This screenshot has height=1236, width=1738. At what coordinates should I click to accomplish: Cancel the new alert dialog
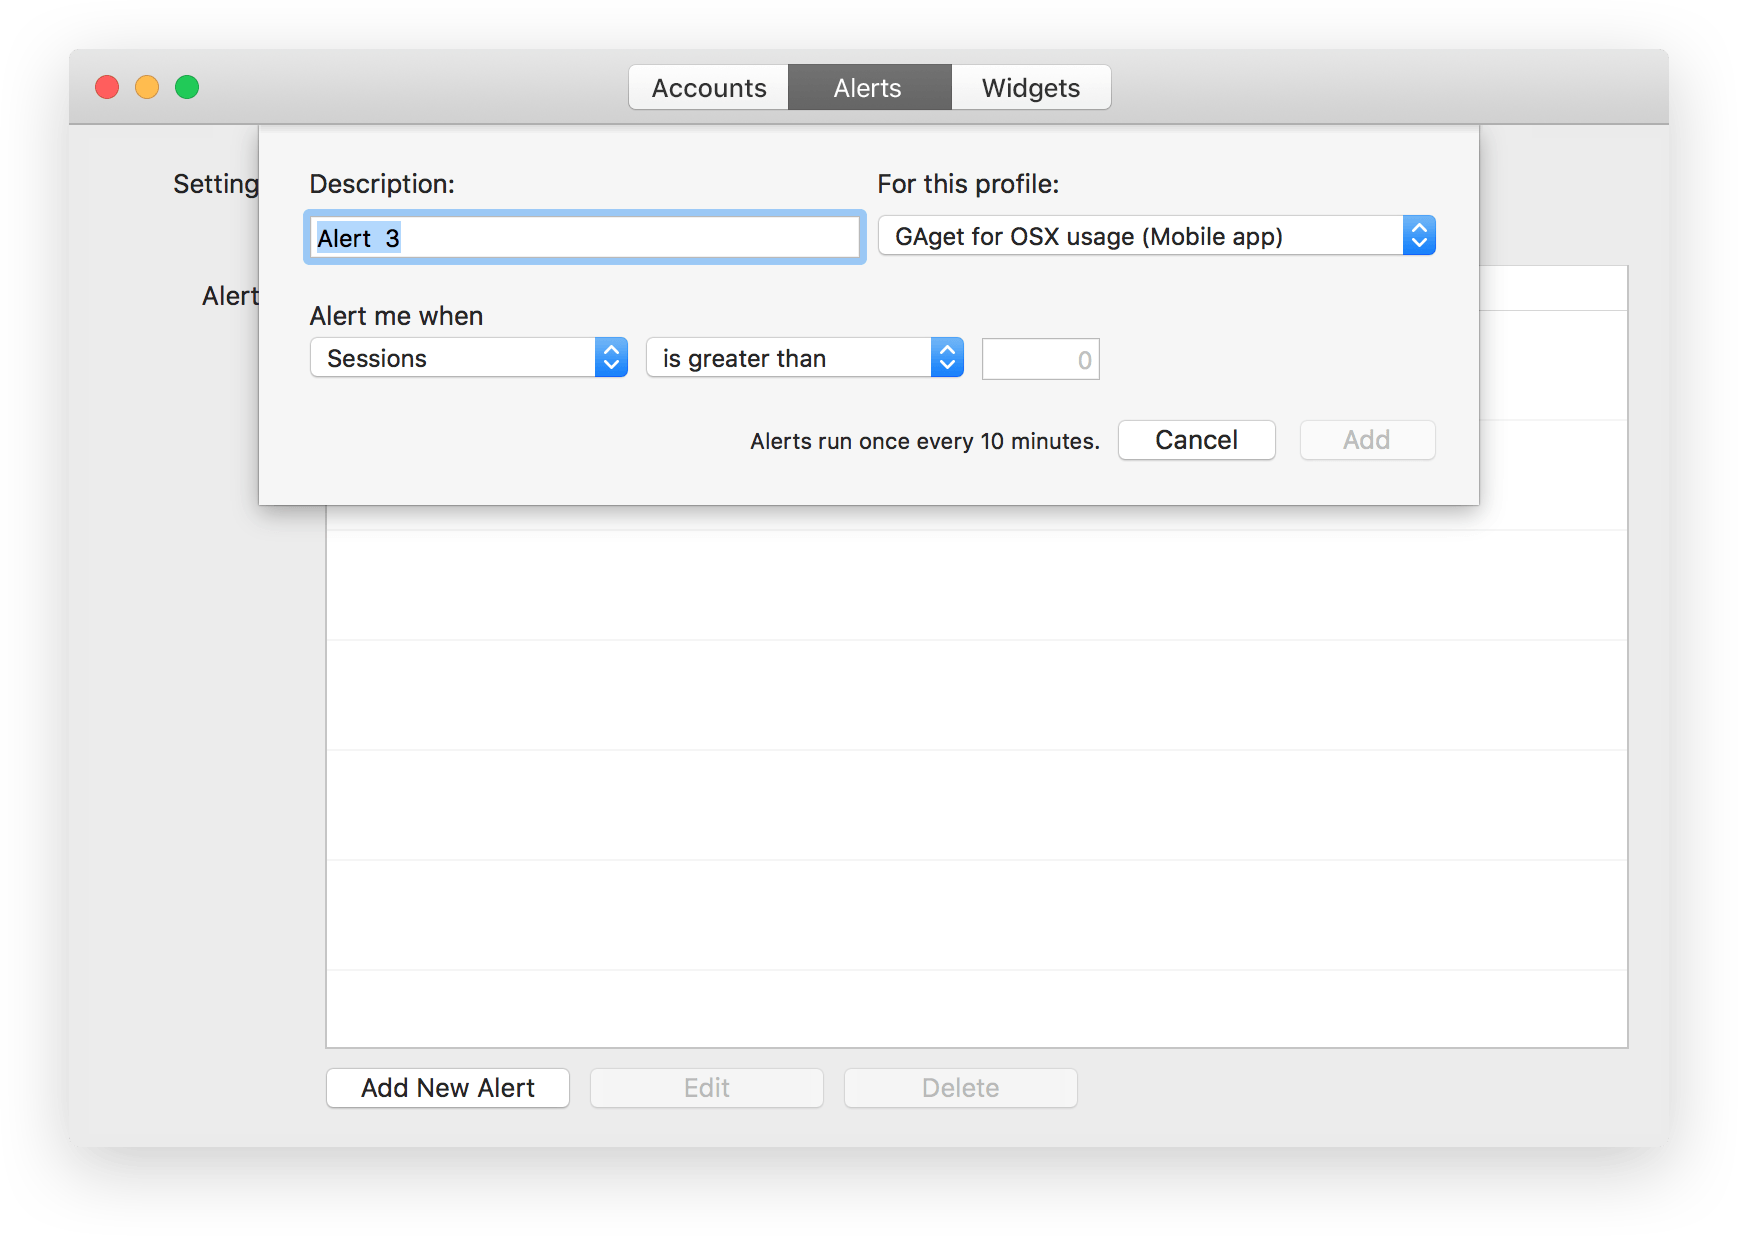[x=1196, y=440]
